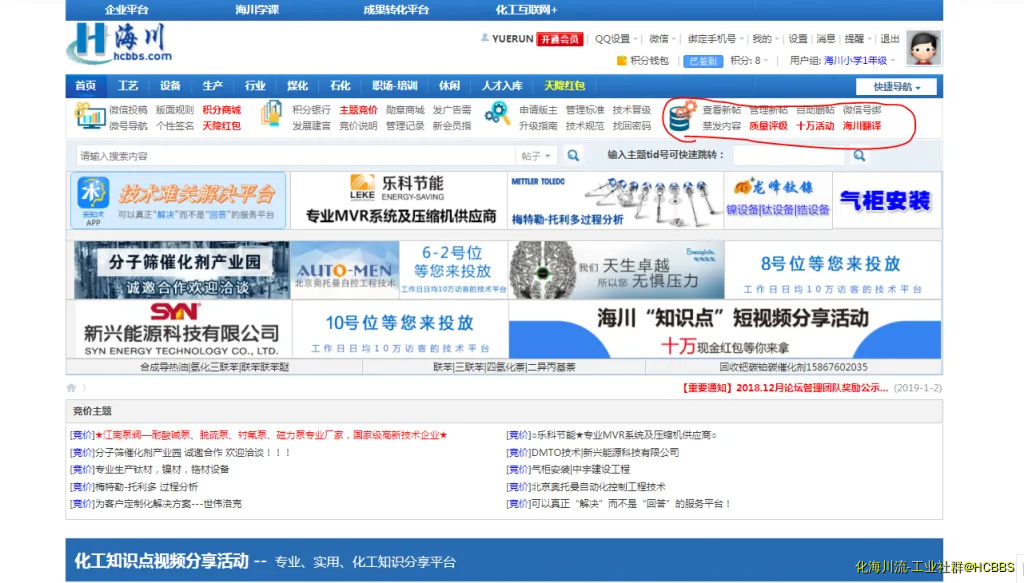This screenshot has height=583, width=1024.
Task: Open the 找回密码 link
Action: point(632,126)
